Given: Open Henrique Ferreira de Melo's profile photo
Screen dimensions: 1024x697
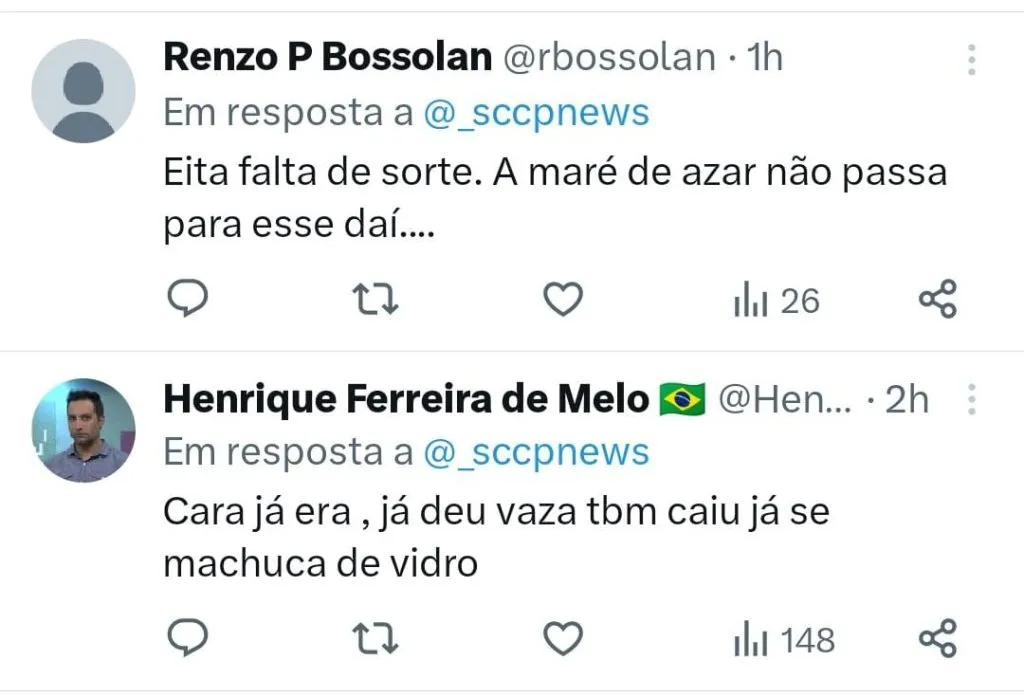Looking at the screenshot, I should 83,431.
